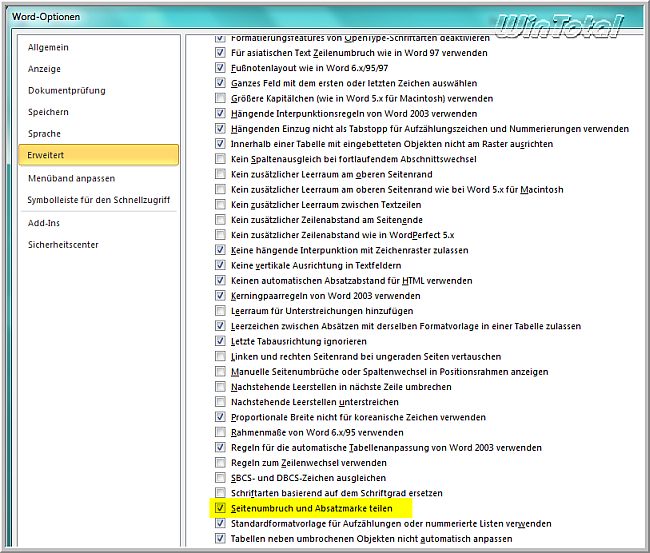Enable Leerraum für Unterstreichungen hinzufügen
The height and width of the screenshot is (553, 650).
coord(220,311)
